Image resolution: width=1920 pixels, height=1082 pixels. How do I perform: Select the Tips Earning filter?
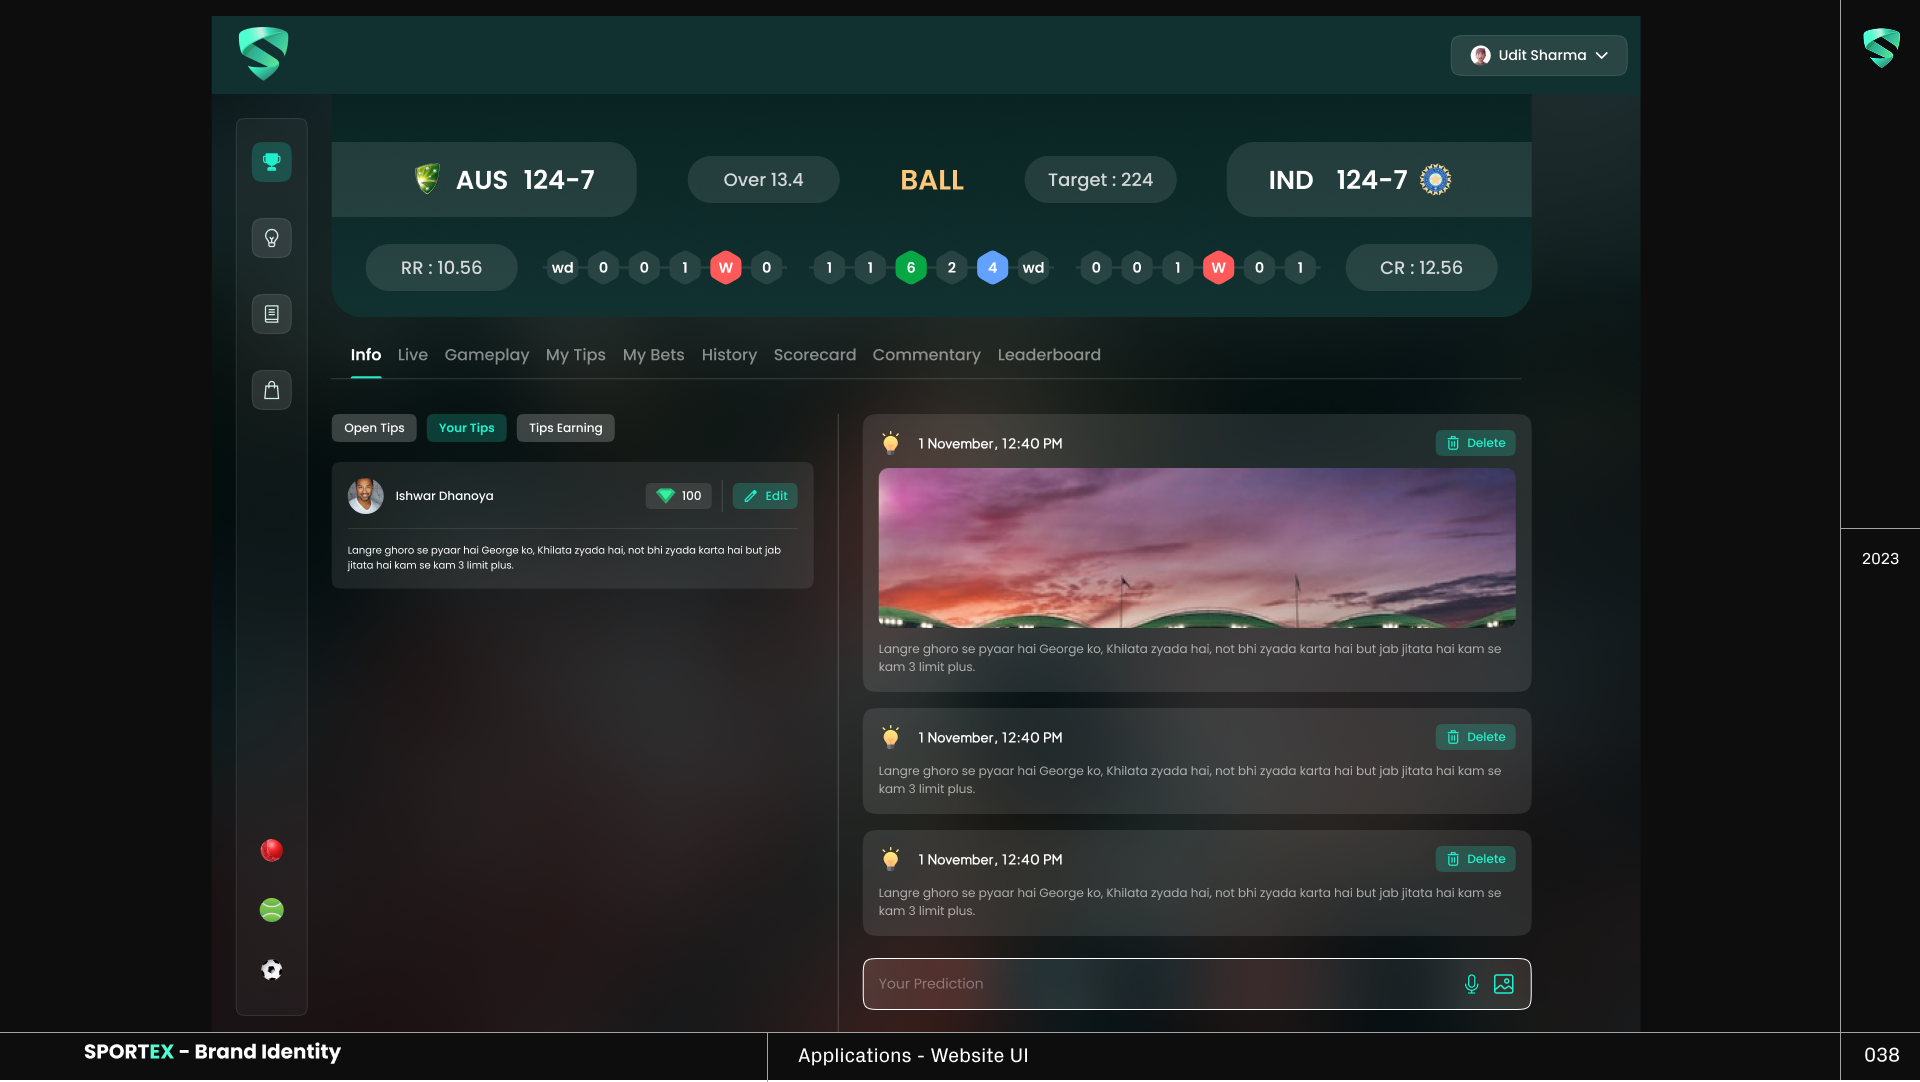(x=565, y=428)
